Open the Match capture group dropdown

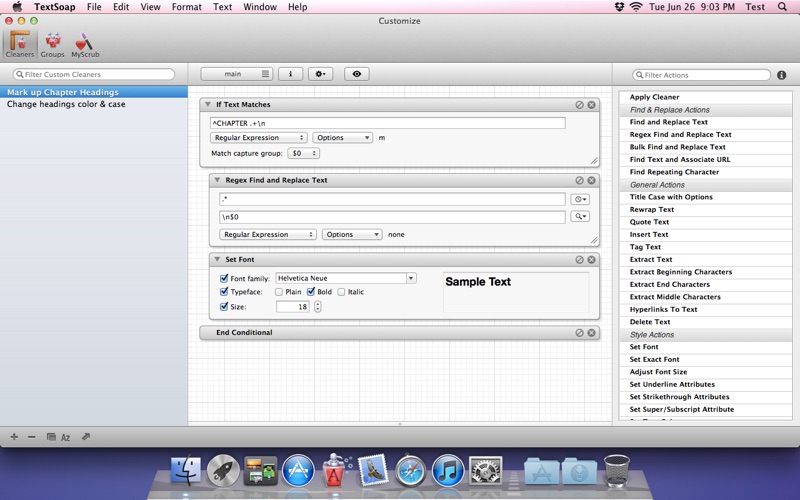[x=304, y=153]
